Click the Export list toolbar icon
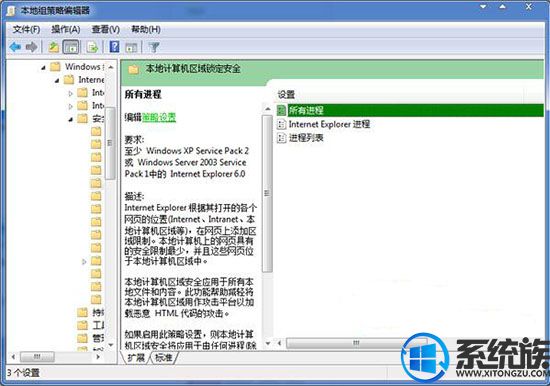 (93, 47)
